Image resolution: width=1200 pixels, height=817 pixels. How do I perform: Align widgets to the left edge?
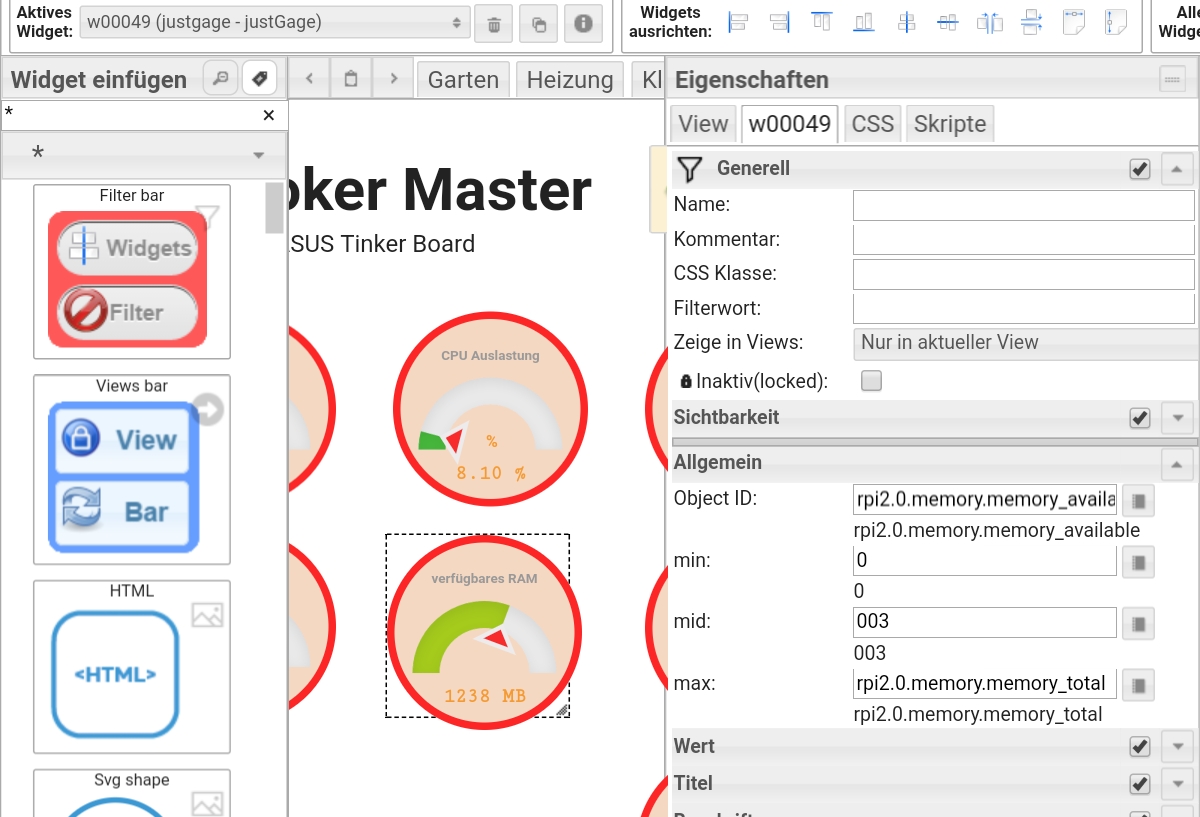(x=738, y=22)
